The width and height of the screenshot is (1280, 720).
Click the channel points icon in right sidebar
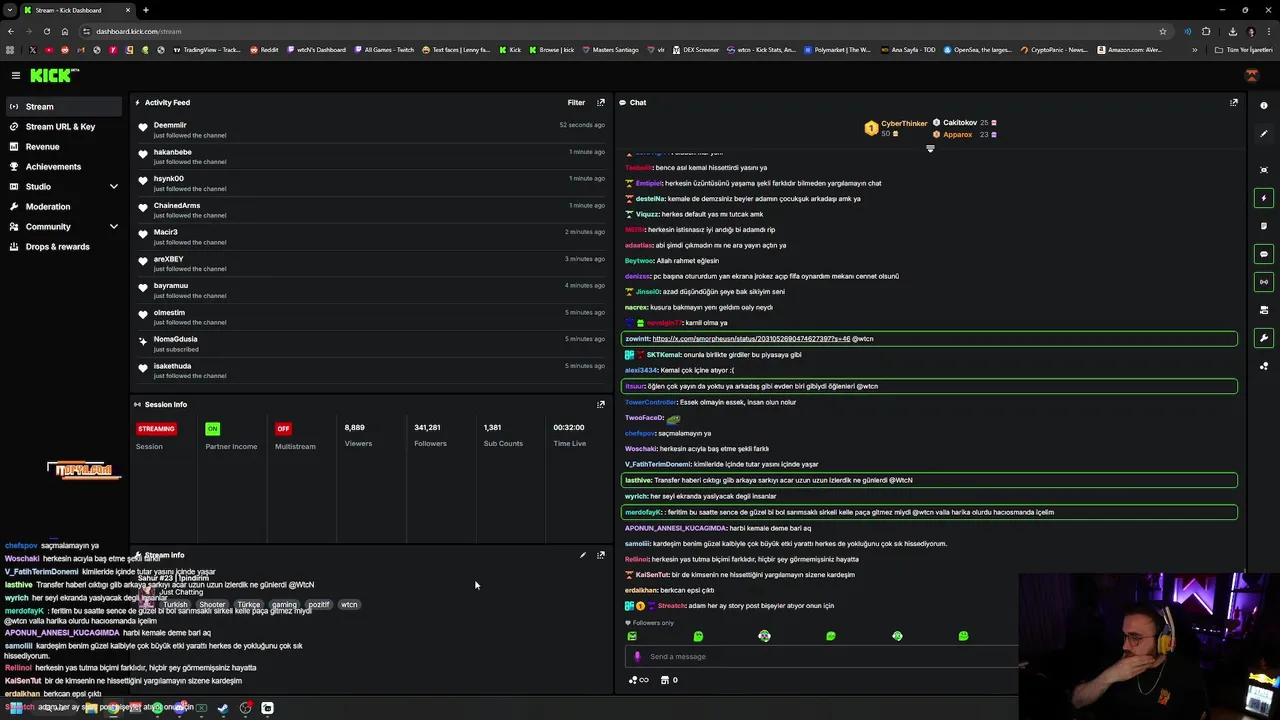point(1264,366)
